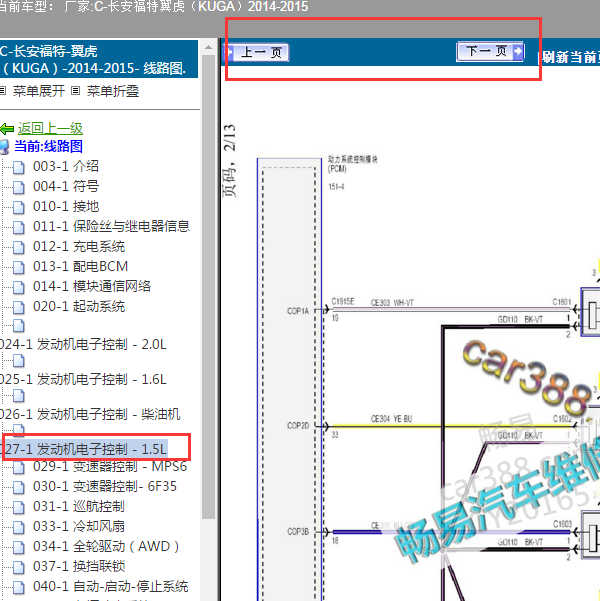Viewport: 600px width, 601px height.
Task: Go to next page with 下一页 button
Action: 490,51
